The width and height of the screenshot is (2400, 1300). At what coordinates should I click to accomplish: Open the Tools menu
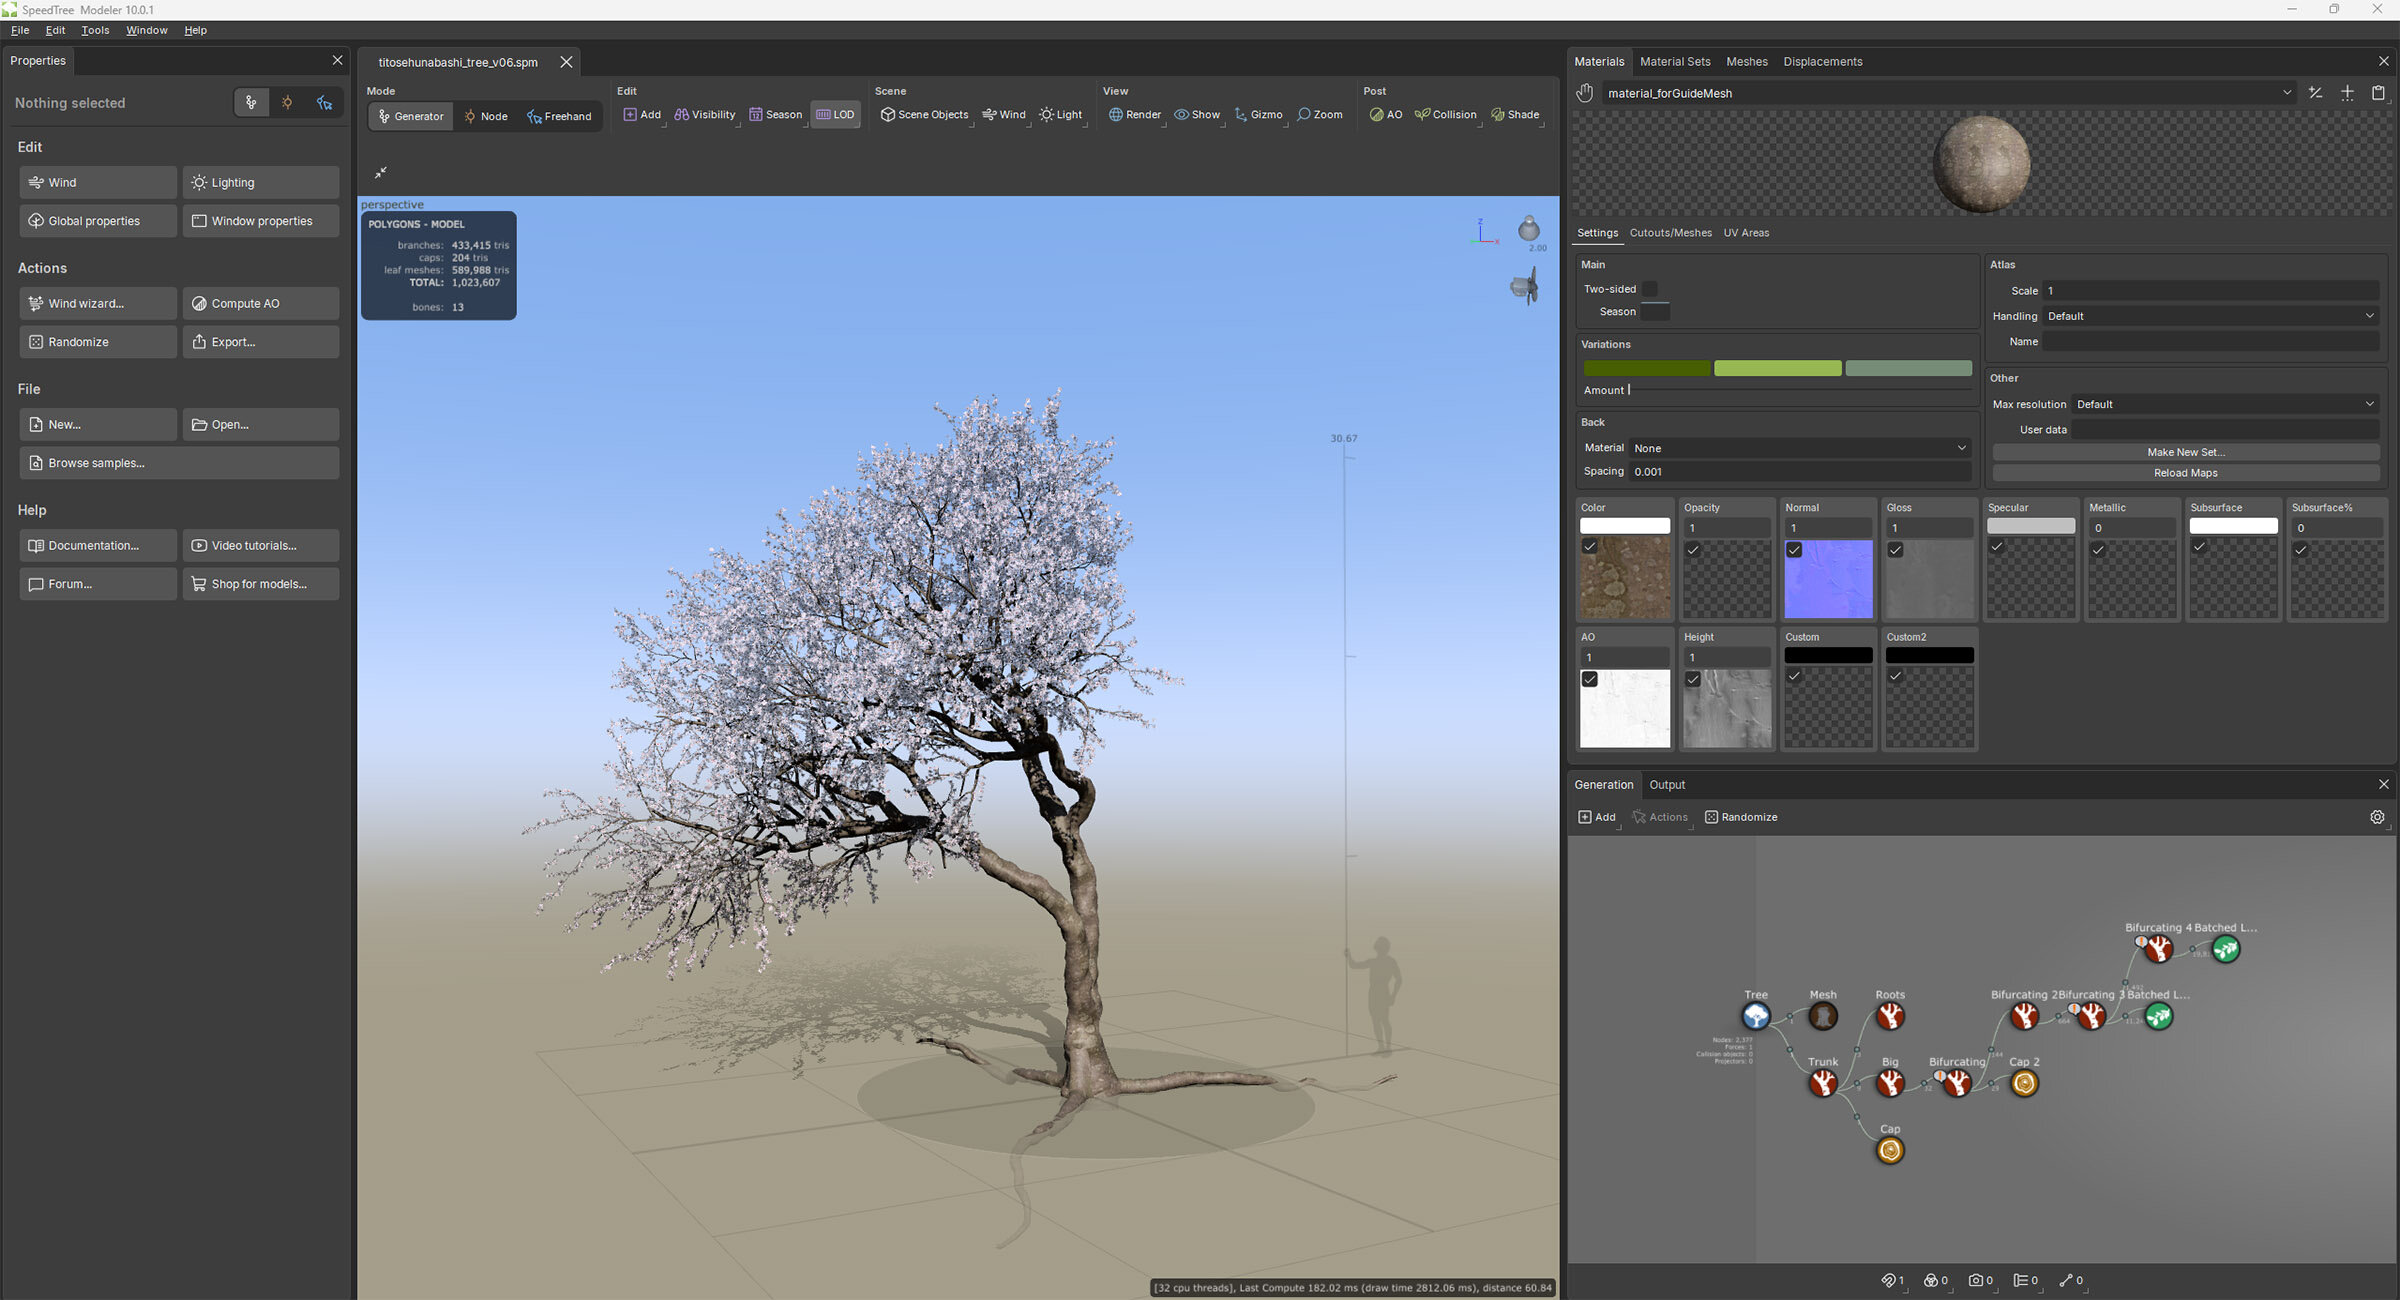click(x=95, y=30)
